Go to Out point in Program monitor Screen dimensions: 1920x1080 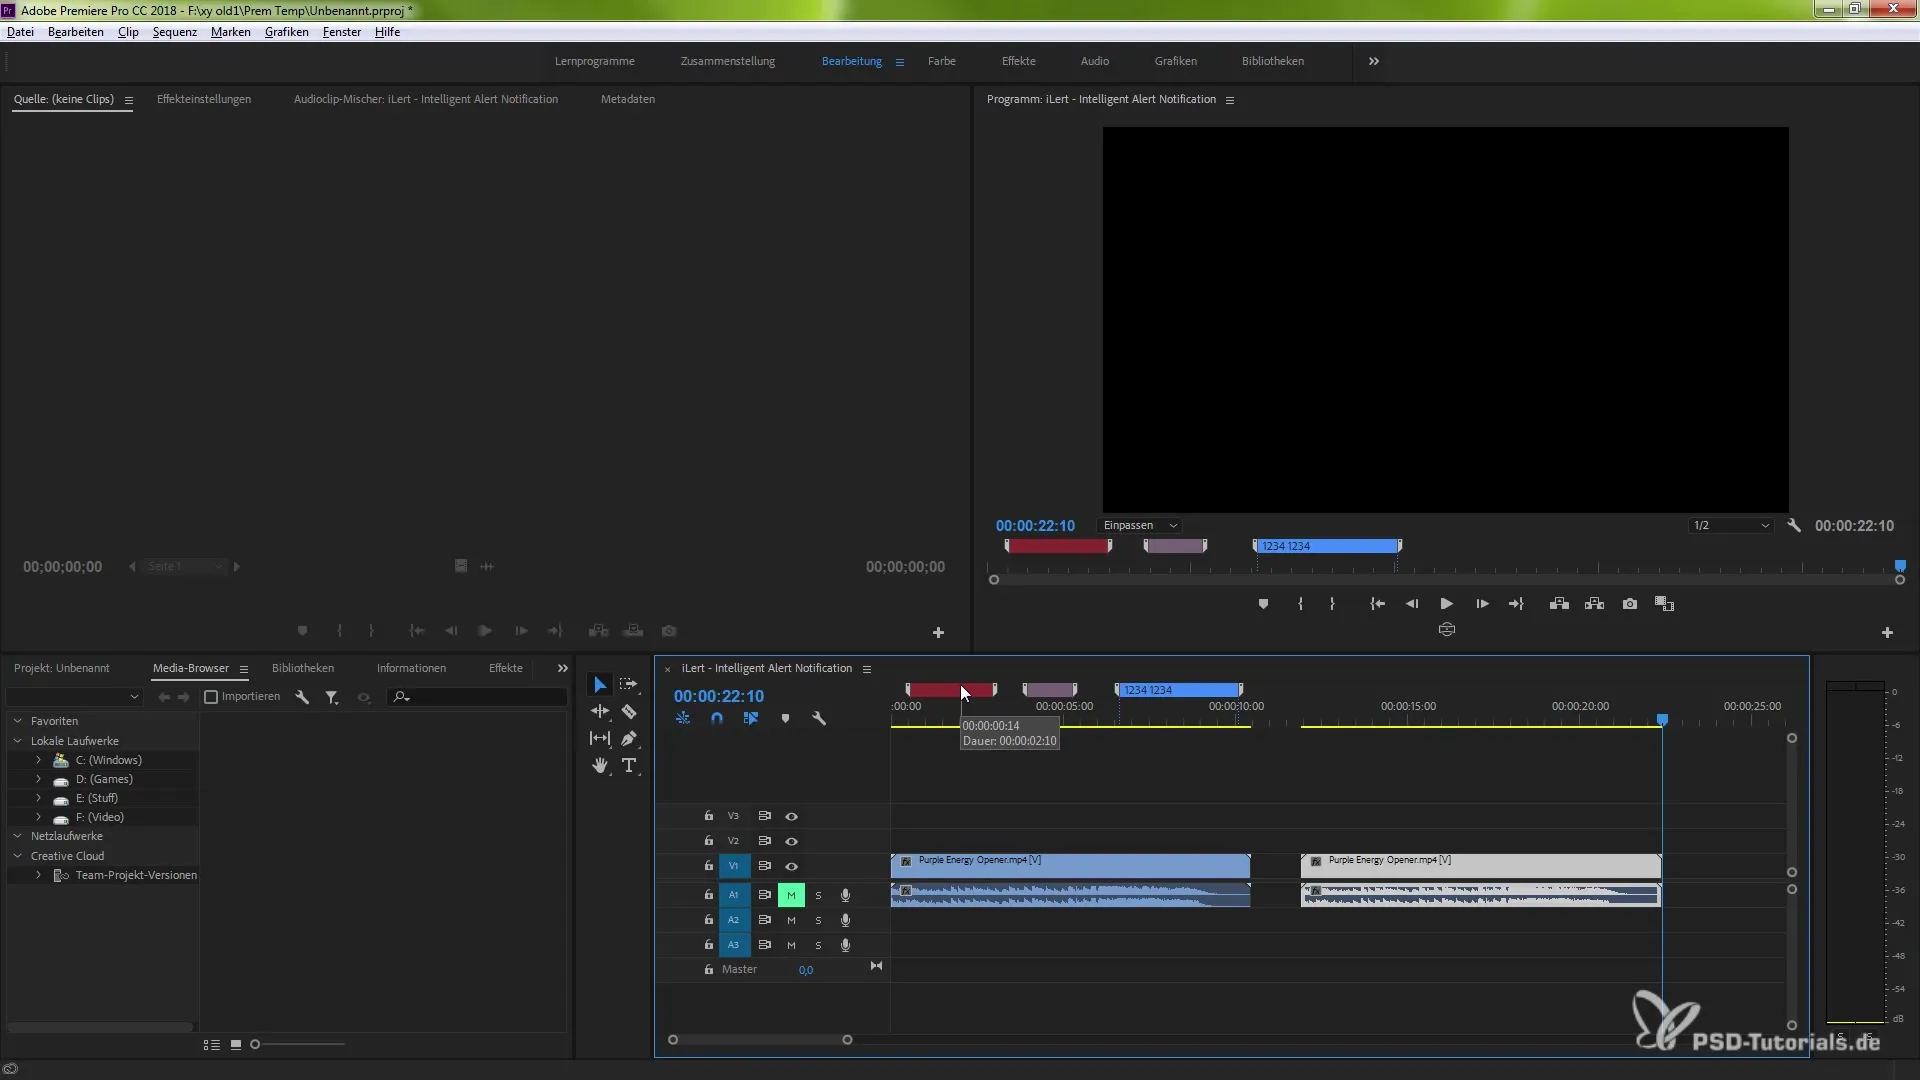click(1516, 604)
